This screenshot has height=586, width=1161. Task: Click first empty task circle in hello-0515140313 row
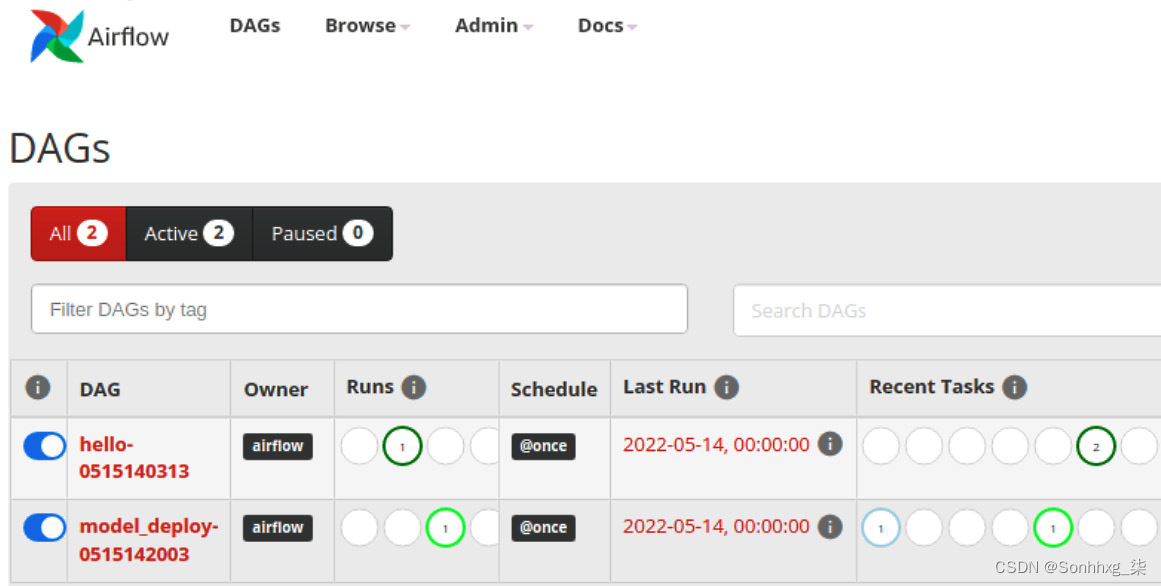[x=880, y=446]
